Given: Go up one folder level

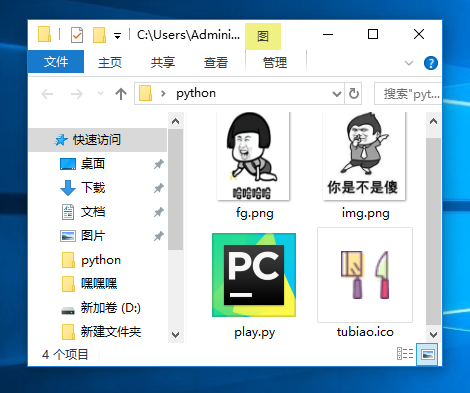Looking at the screenshot, I should pyautogui.click(x=121, y=94).
